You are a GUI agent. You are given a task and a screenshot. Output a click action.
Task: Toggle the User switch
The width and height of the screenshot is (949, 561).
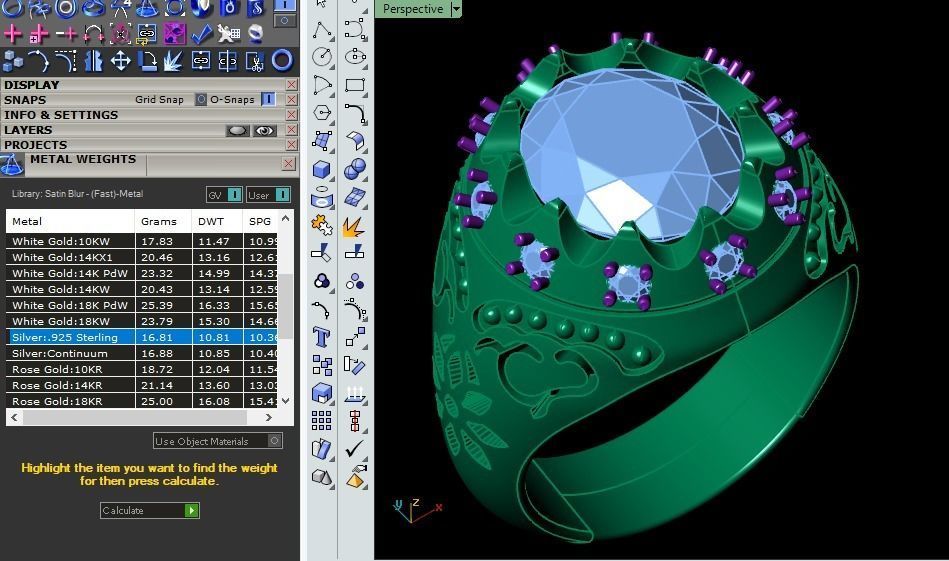[x=282, y=195]
